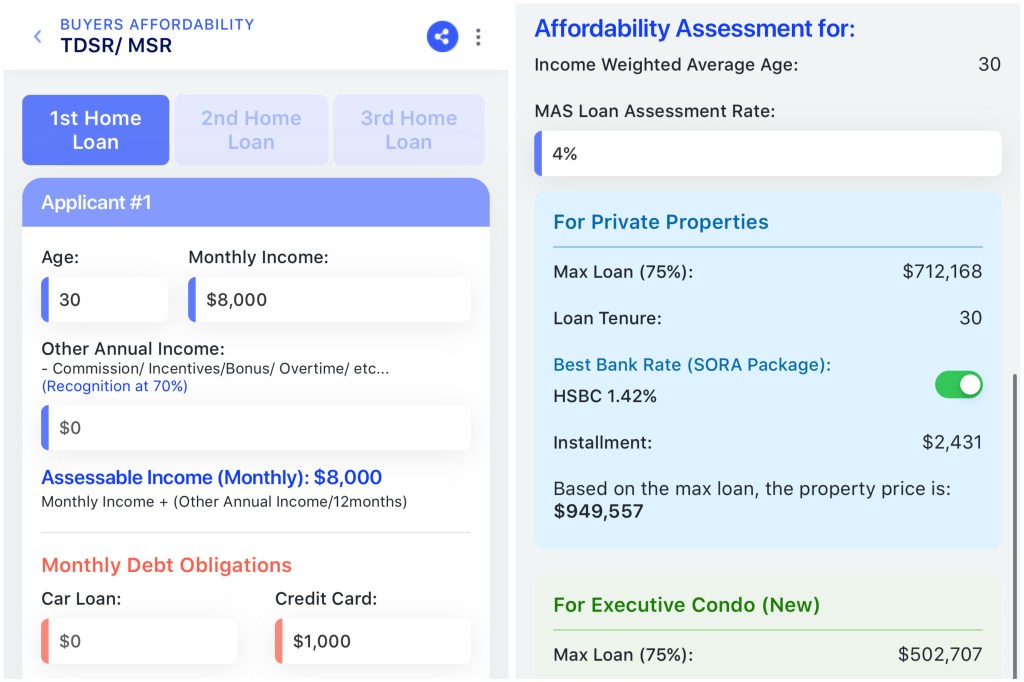Click the Other Annual Income field
The height and width of the screenshot is (682, 1024).
[256, 428]
